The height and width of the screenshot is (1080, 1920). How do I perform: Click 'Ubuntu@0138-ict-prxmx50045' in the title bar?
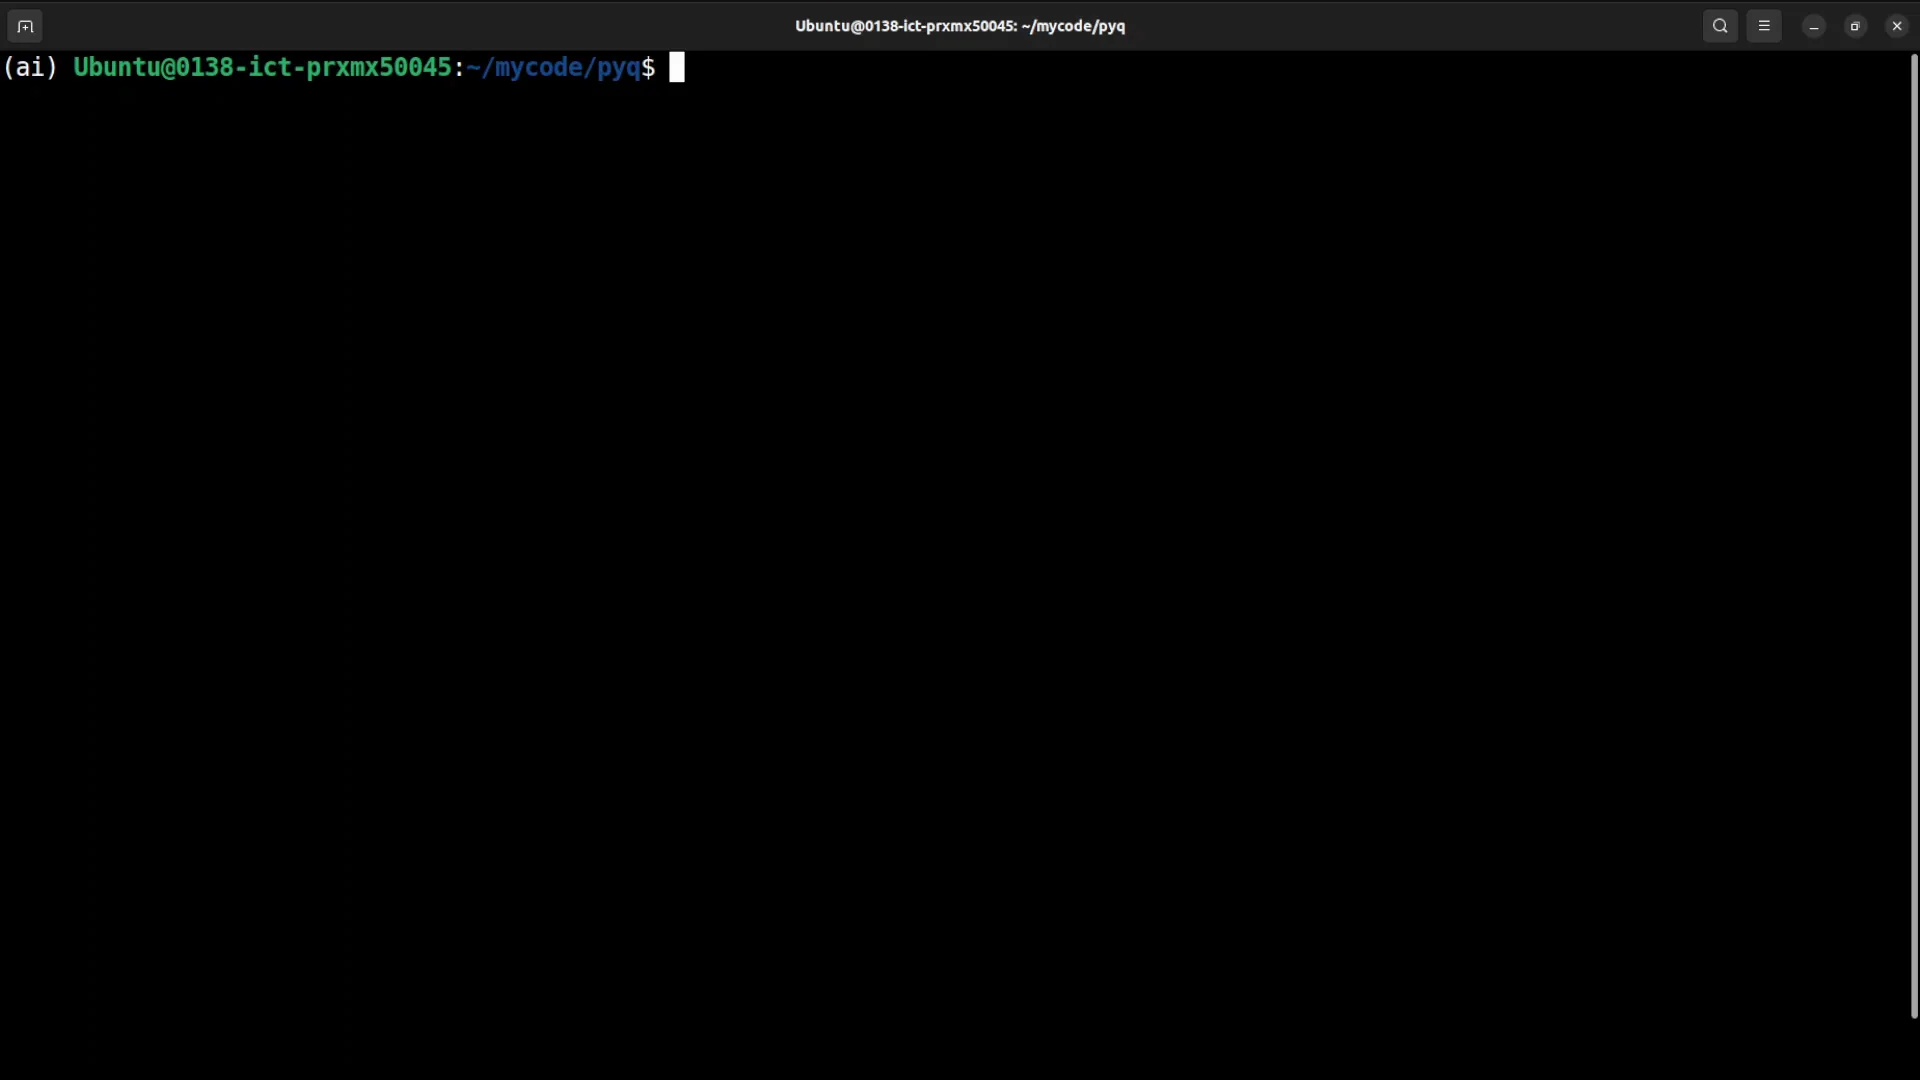point(904,26)
